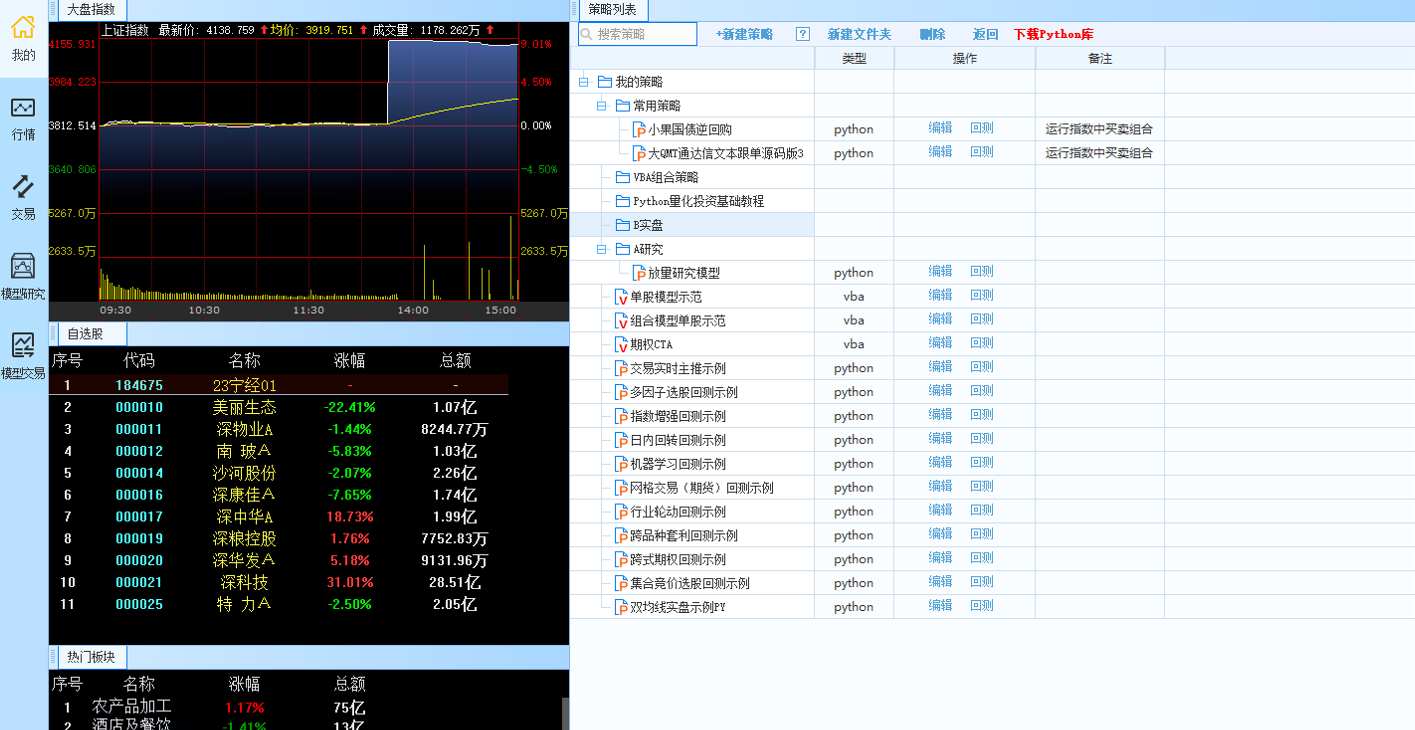Select the 自选股 panel tab

coord(85,334)
